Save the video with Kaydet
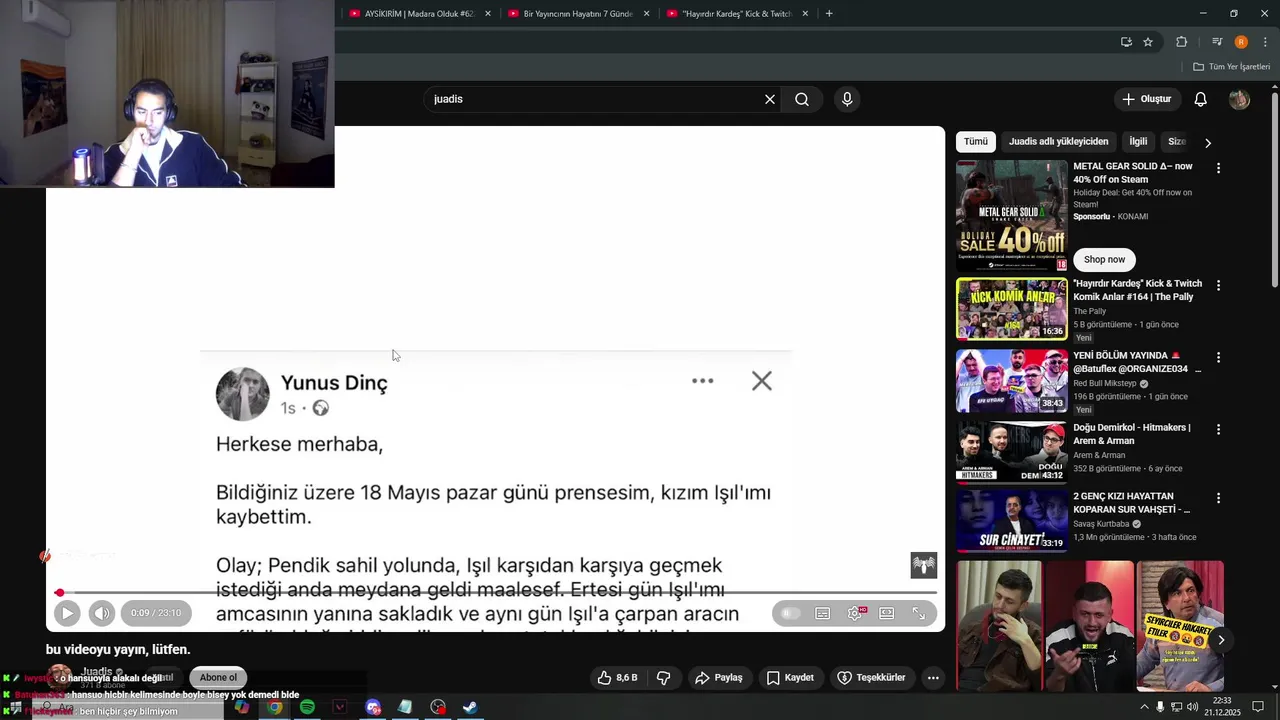Screen dimensions: 1280x720 790,678
